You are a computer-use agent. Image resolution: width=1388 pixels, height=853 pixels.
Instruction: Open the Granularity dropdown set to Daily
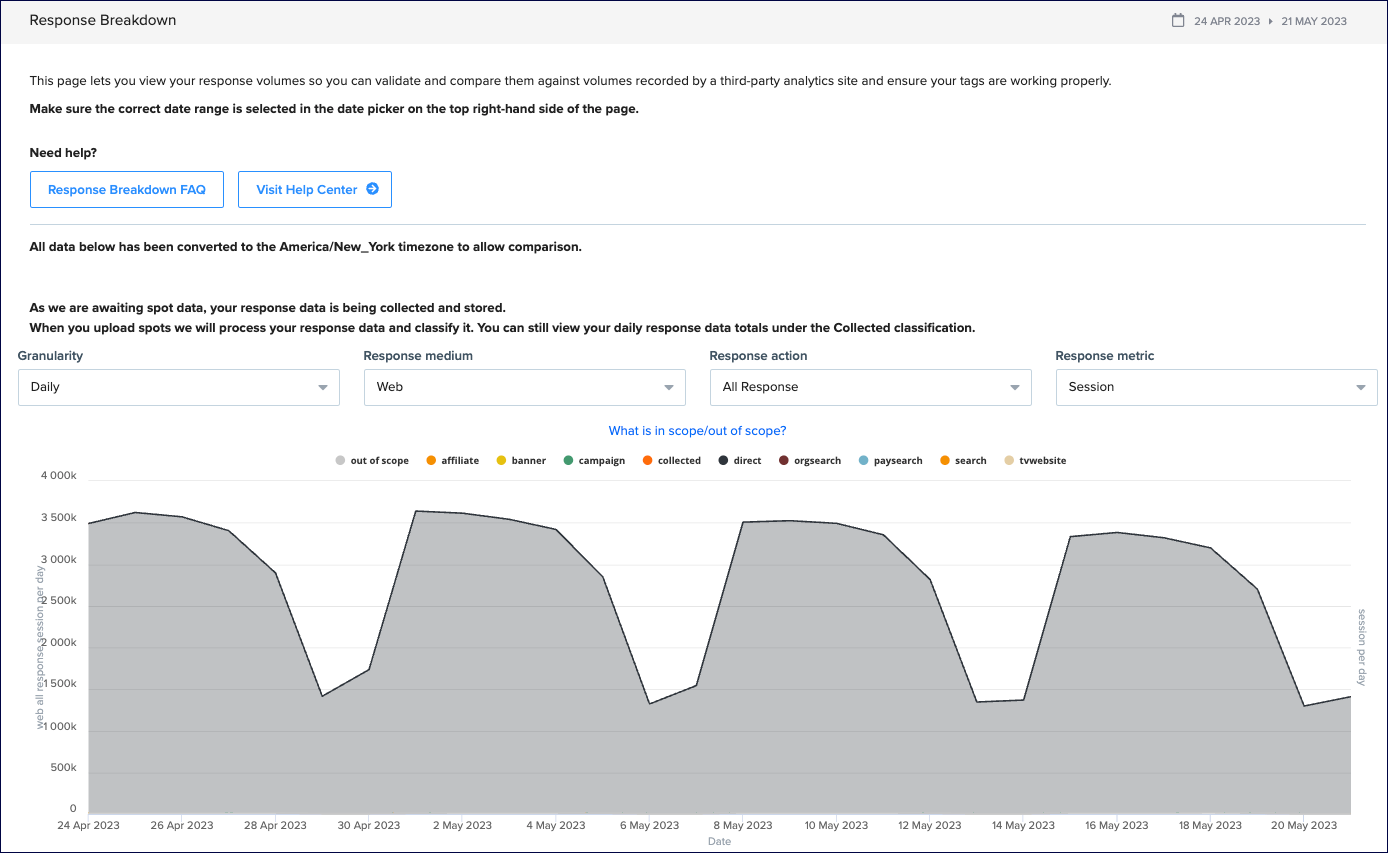coord(179,387)
